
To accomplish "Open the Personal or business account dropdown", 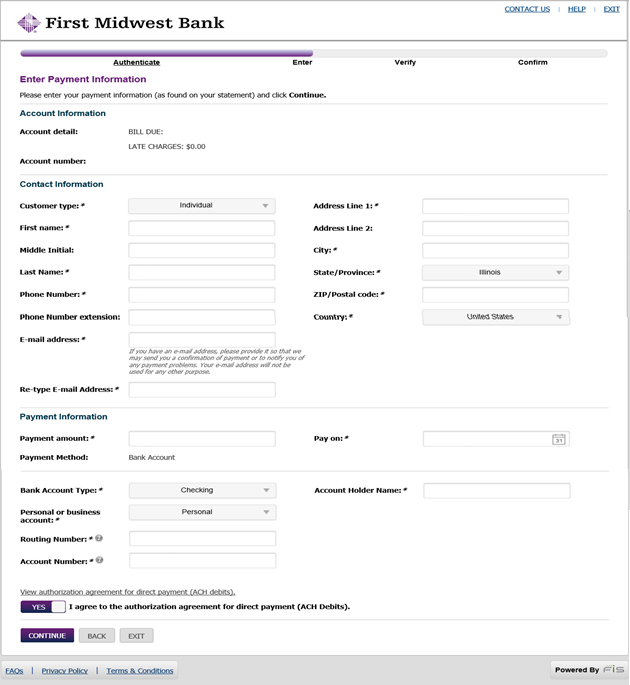I will pyautogui.click(x=202, y=512).
